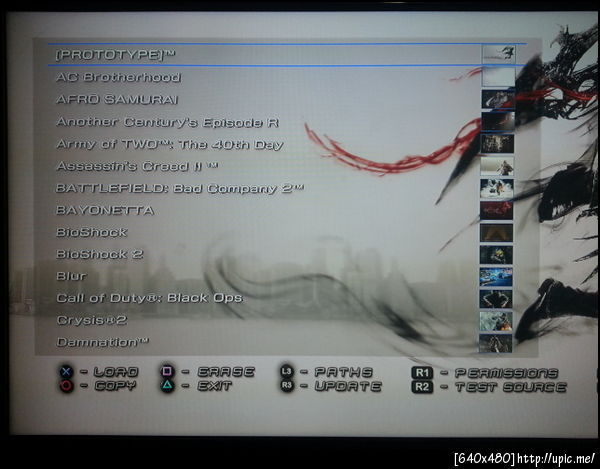
Task: Highlight BAYONETTA in the list
Action: (x=105, y=210)
